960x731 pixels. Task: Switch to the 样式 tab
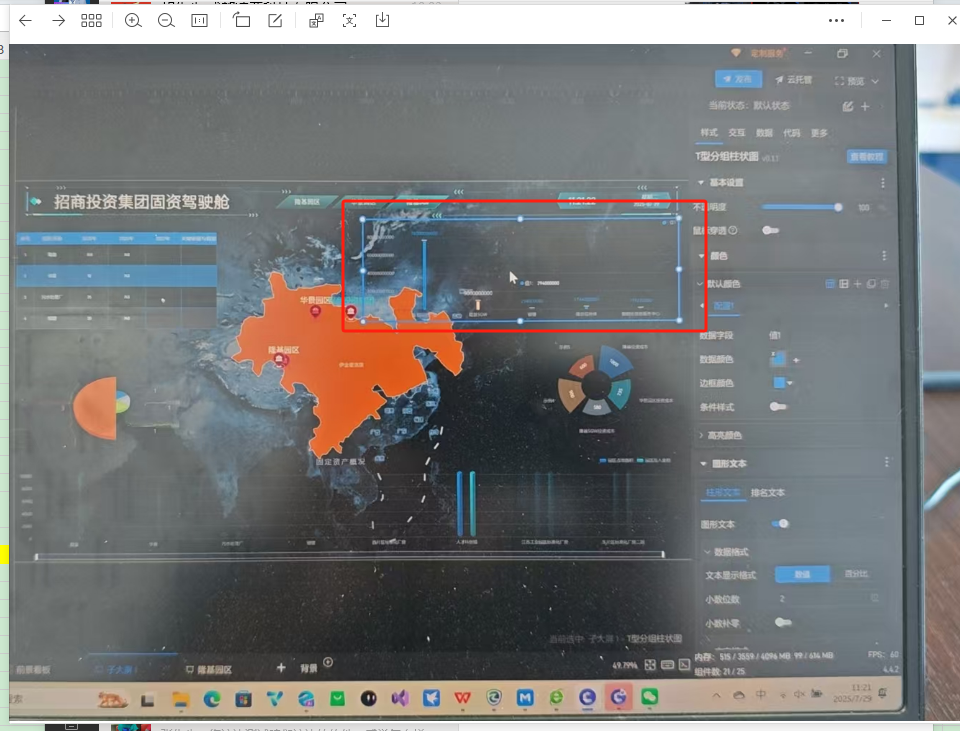pyautogui.click(x=709, y=132)
